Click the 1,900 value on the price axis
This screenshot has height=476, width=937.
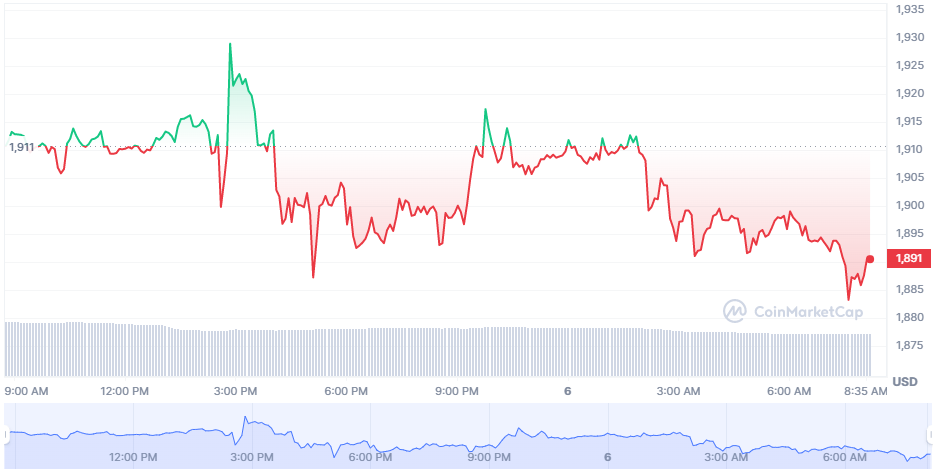910,205
